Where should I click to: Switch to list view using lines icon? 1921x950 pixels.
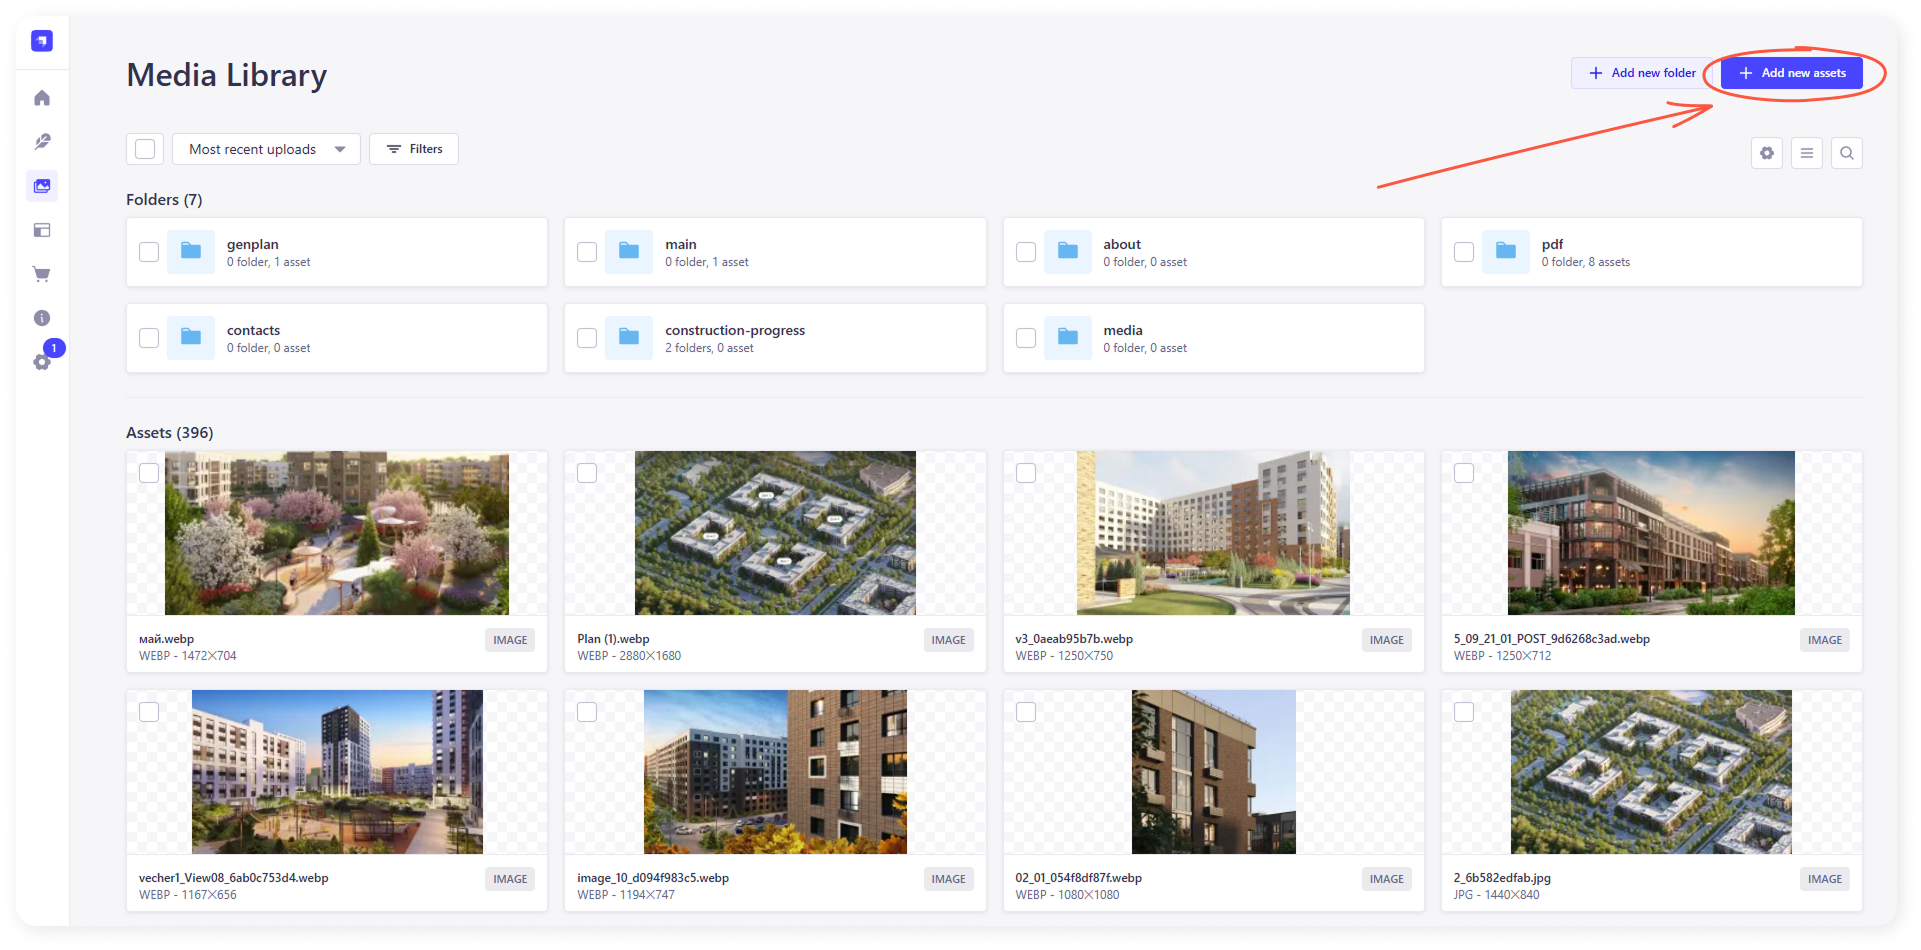coord(1806,153)
